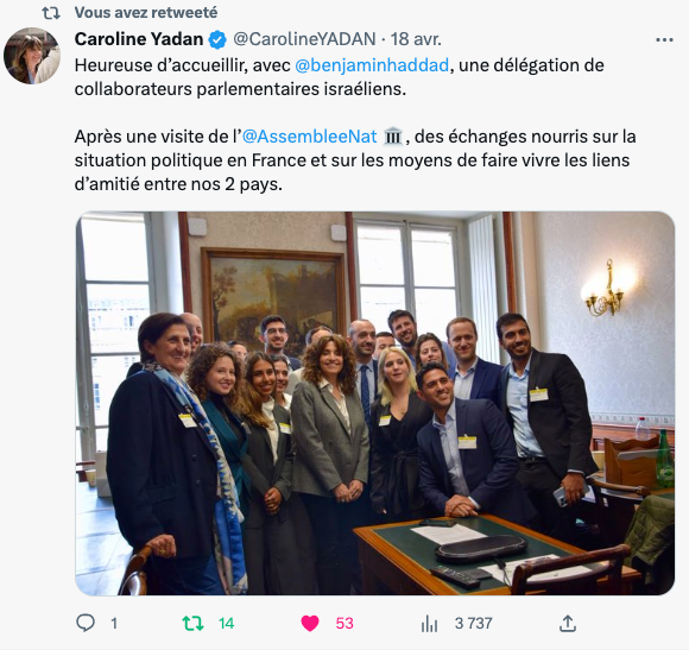Open the three-dot more options menu
This screenshot has height=656, width=690.
pyautogui.click(x=664, y=40)
